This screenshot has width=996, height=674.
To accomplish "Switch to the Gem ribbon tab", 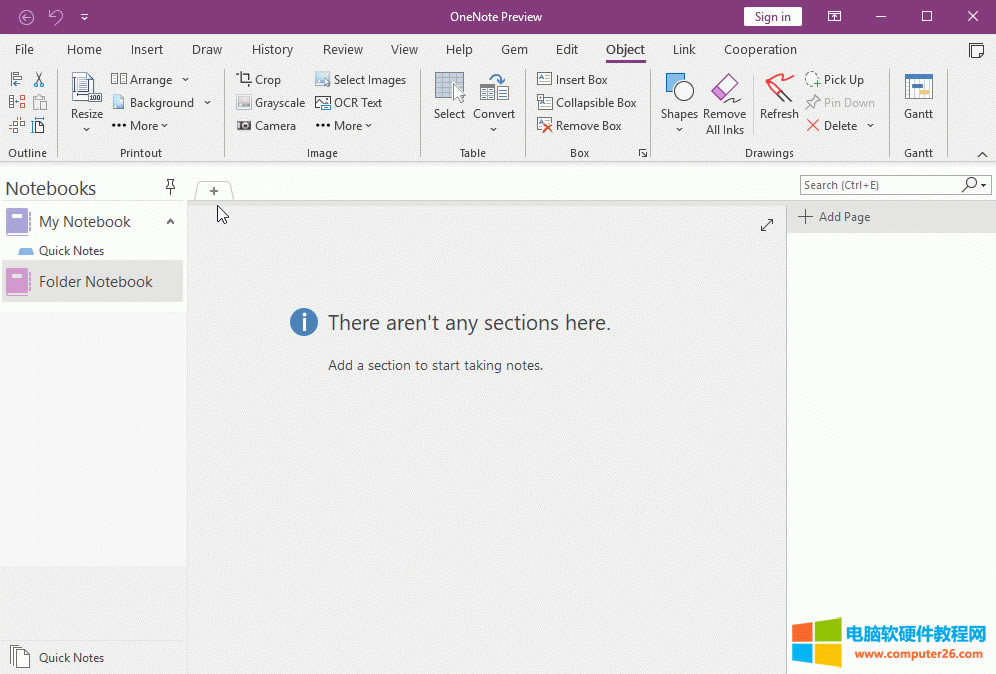I will click(x=514, y=49).
